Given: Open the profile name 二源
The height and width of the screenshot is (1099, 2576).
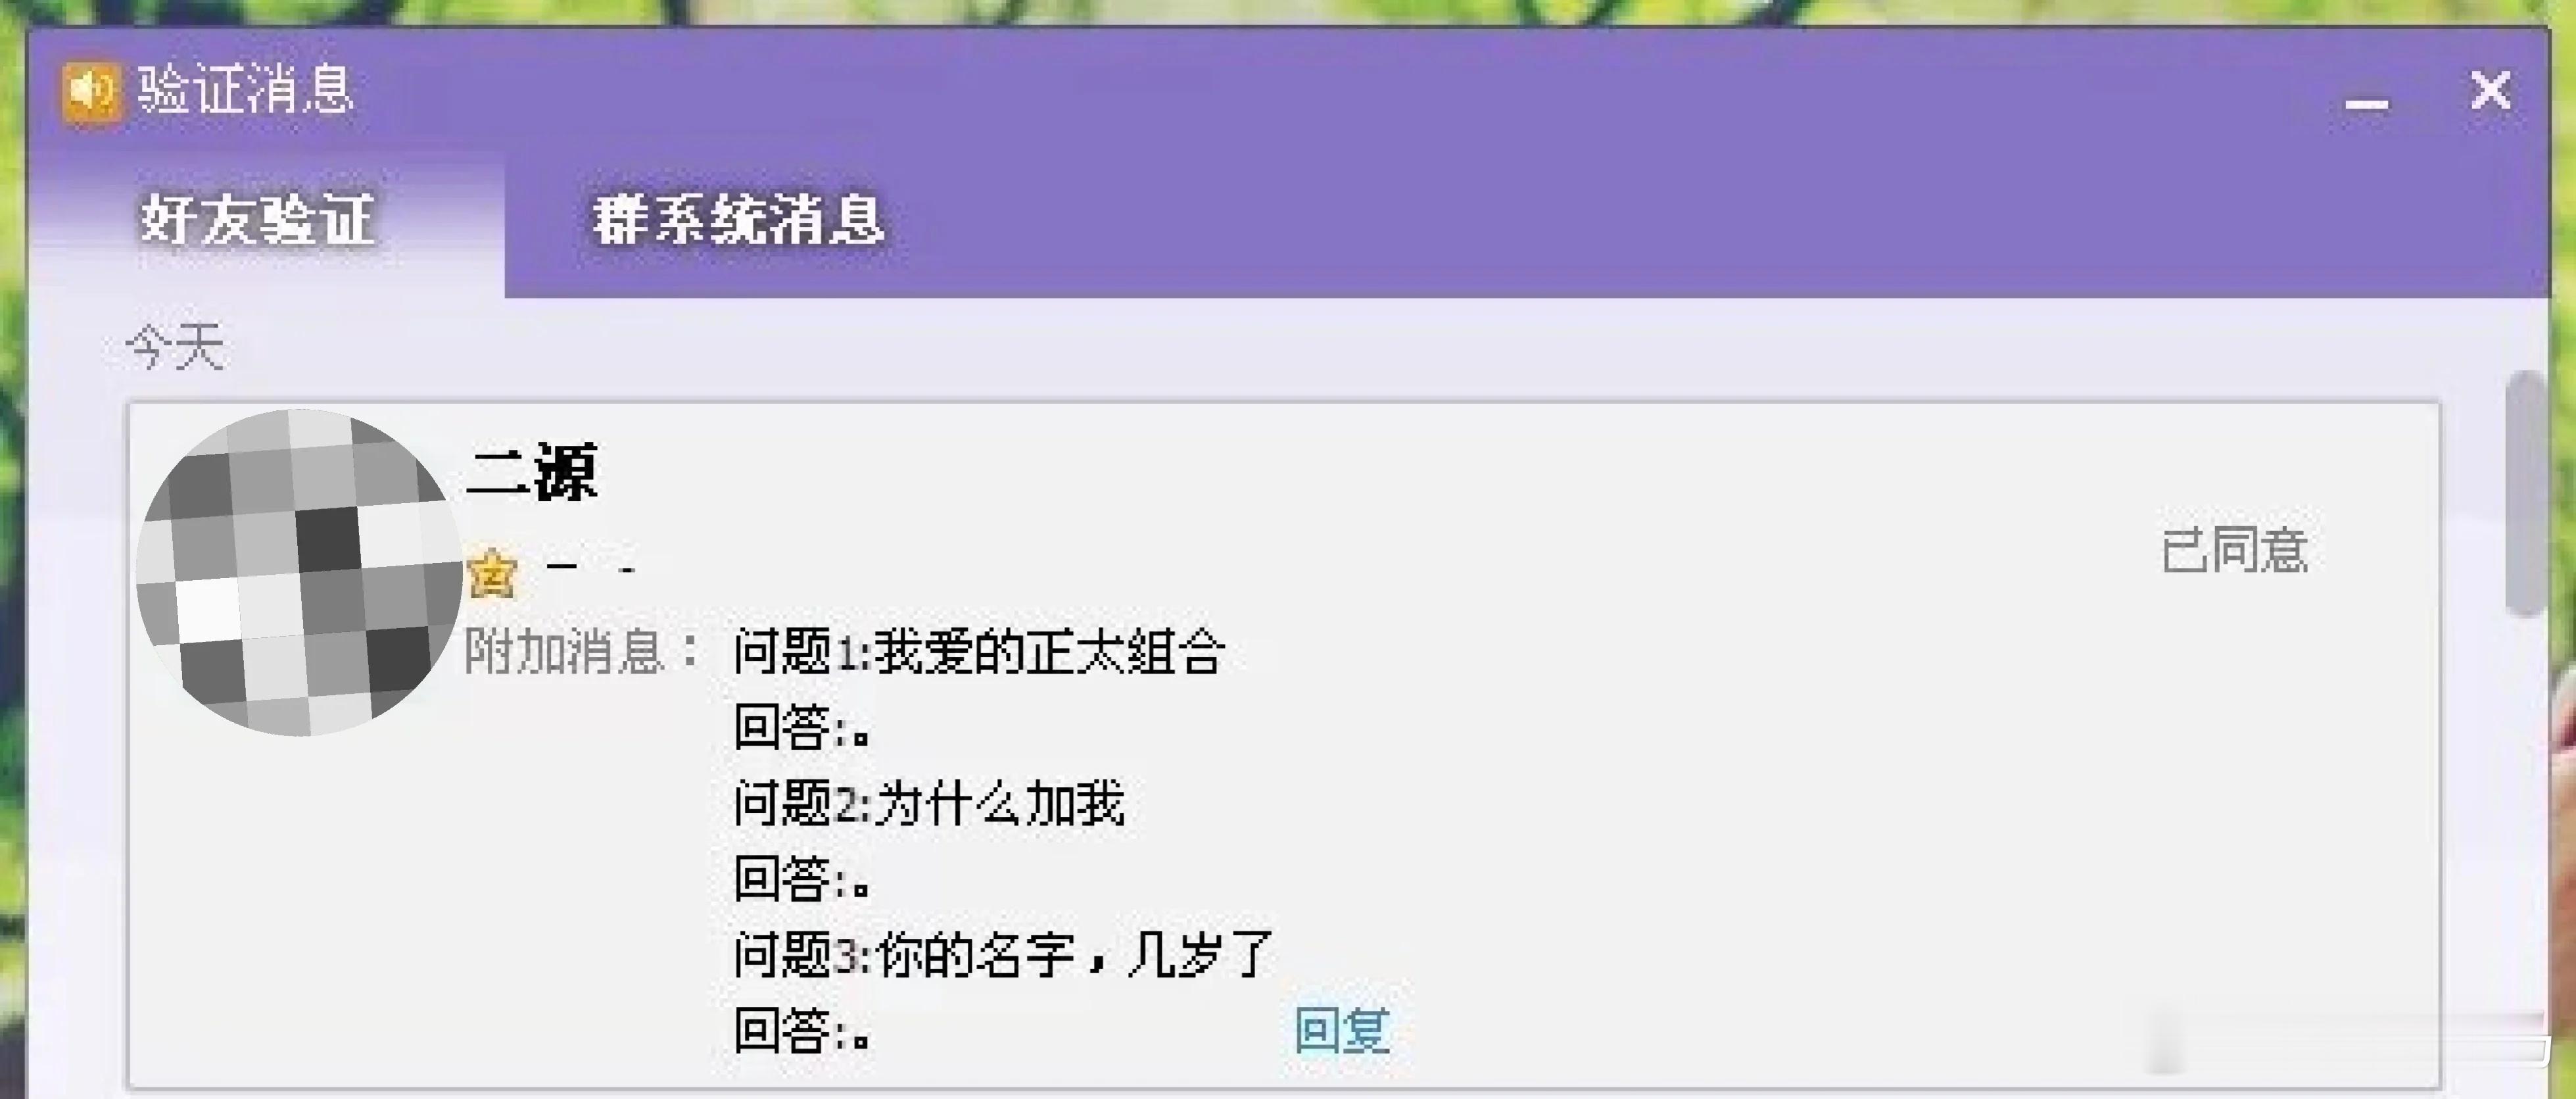Looking at the screenshot, I should pyautogui.click(x=532, y=472).
